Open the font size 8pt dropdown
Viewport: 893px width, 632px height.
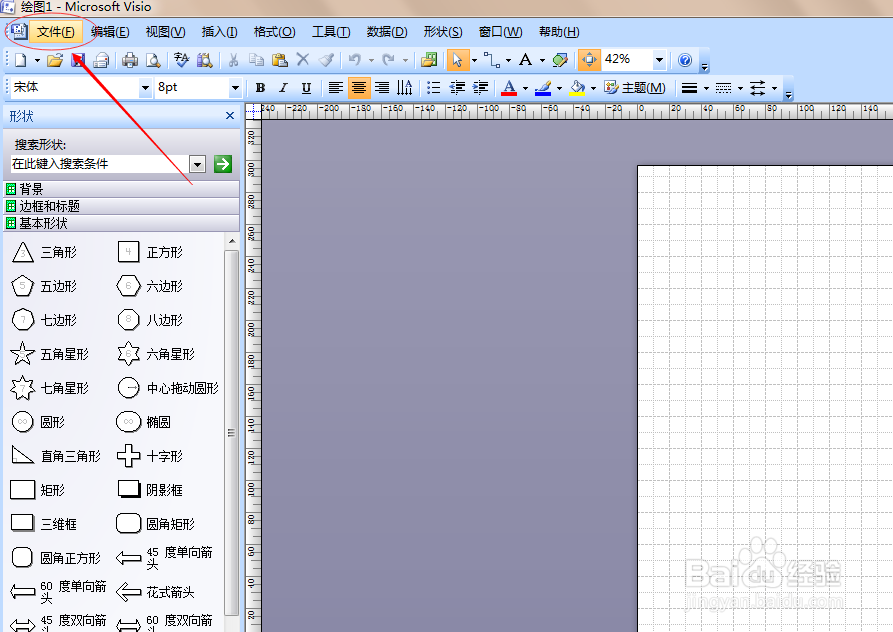(x=235, y=88)
